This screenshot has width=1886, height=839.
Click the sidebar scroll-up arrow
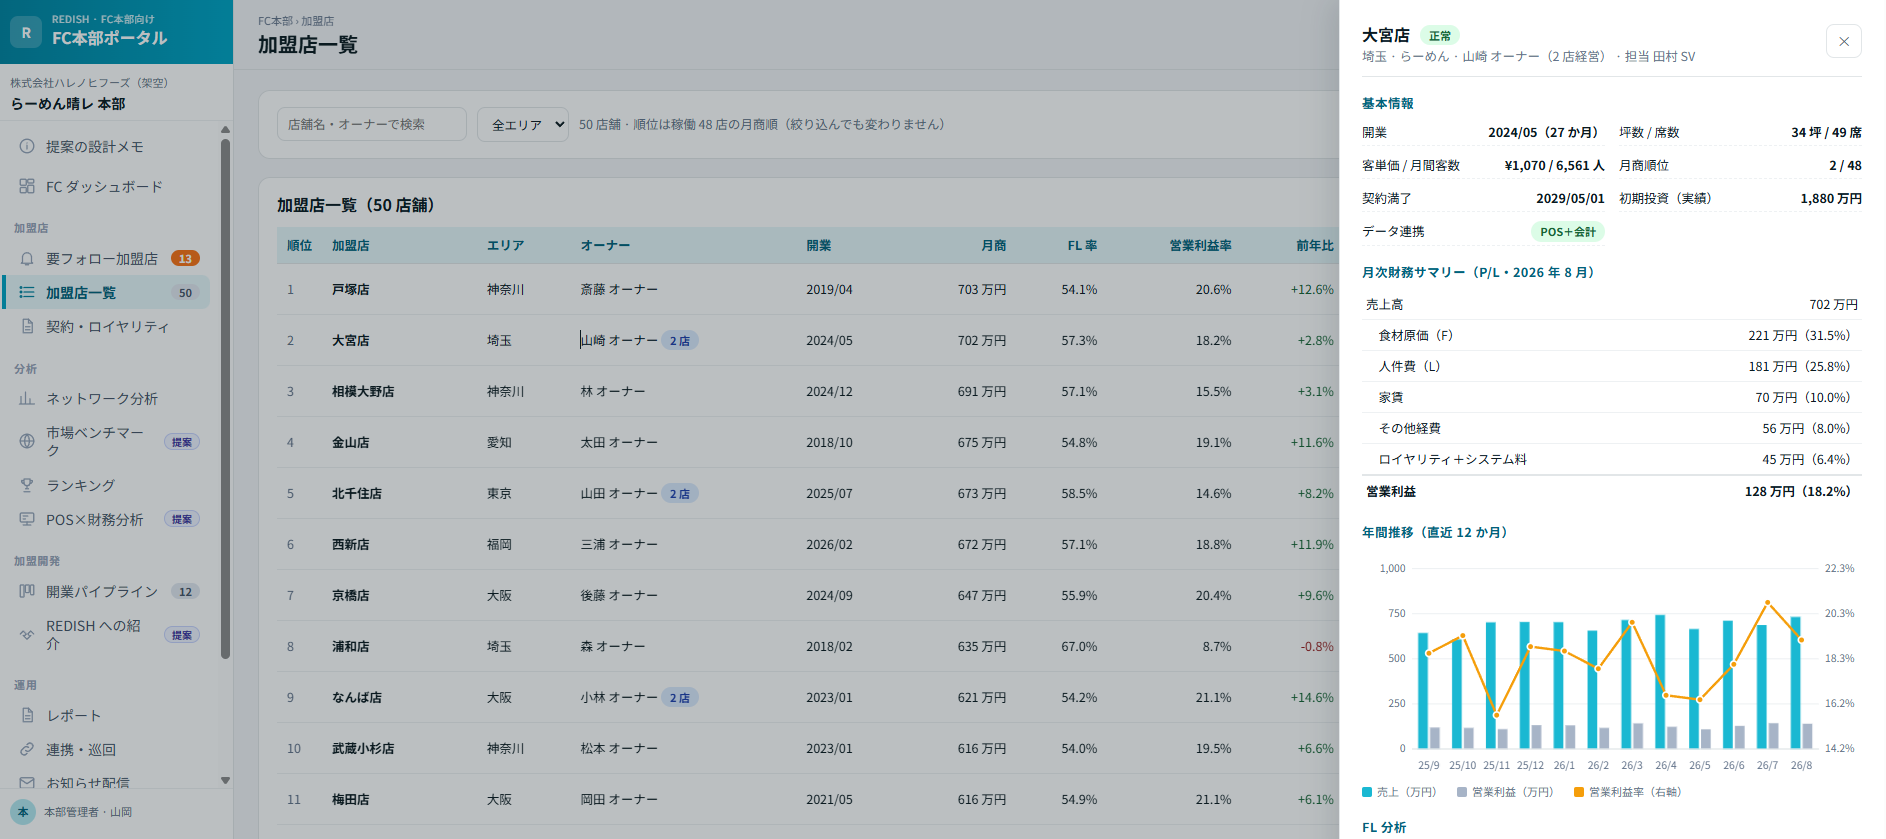tap(225, 130)
